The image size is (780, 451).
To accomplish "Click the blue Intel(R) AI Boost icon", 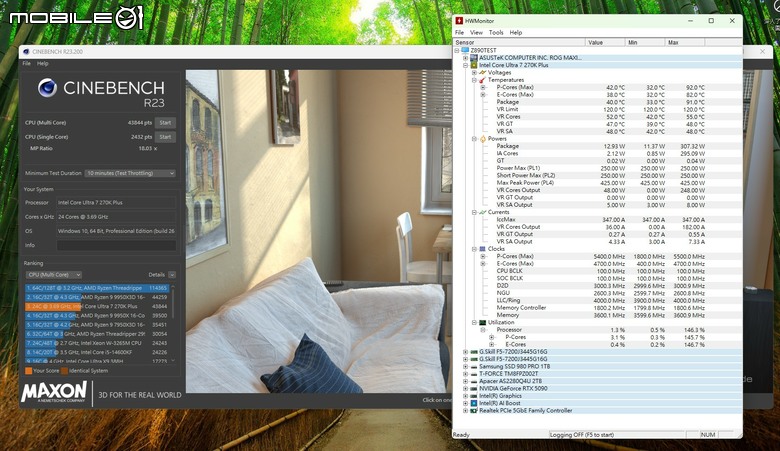I will point(474,403).
